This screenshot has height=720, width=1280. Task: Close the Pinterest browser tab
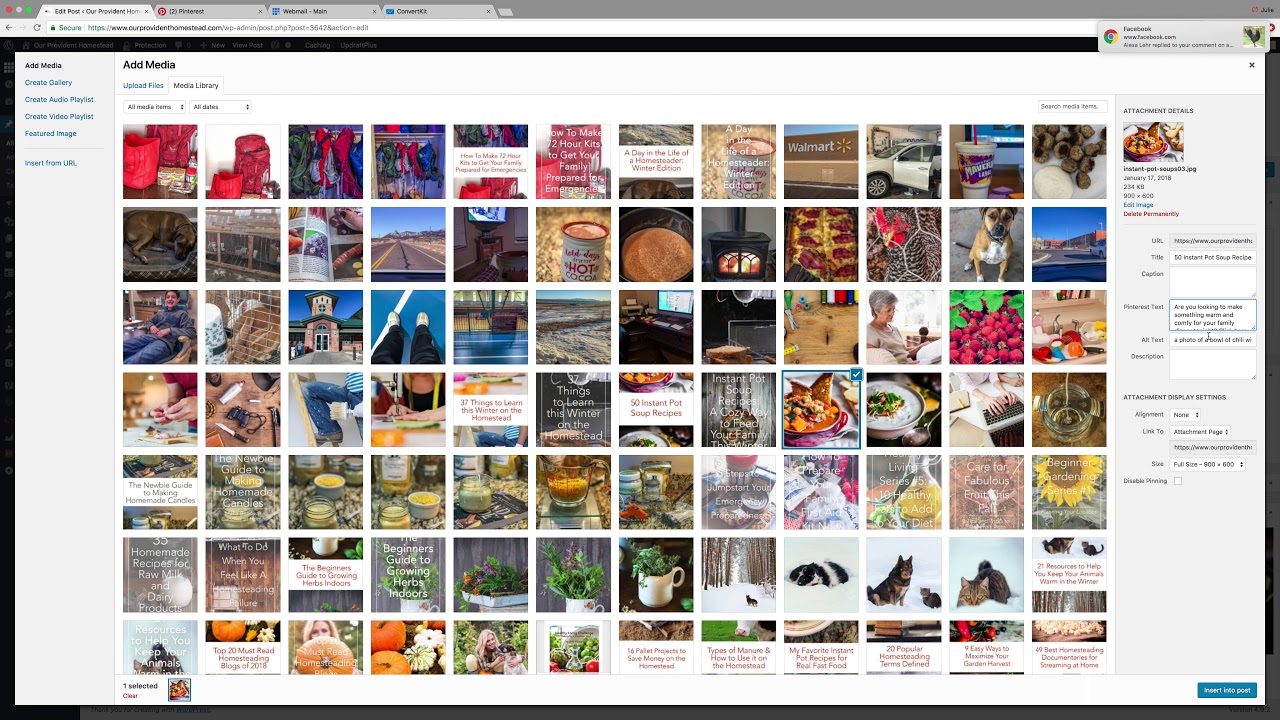coord(262,12)
